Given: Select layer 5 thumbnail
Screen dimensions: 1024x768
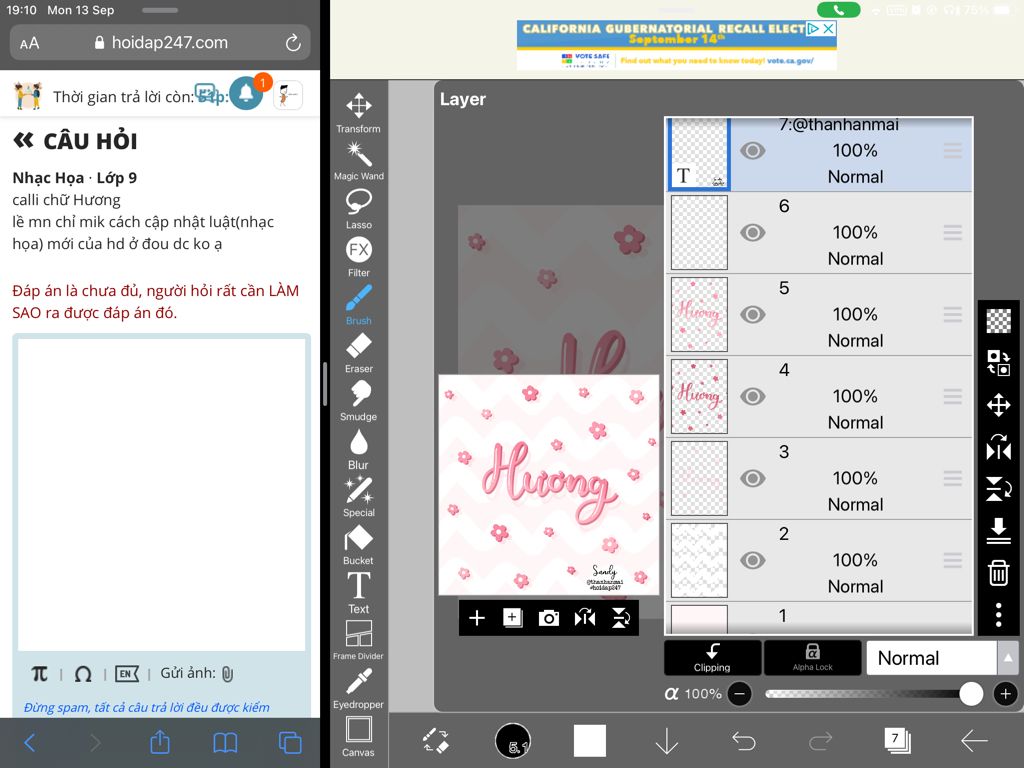Looking at the screenshot, I should 699,315.
